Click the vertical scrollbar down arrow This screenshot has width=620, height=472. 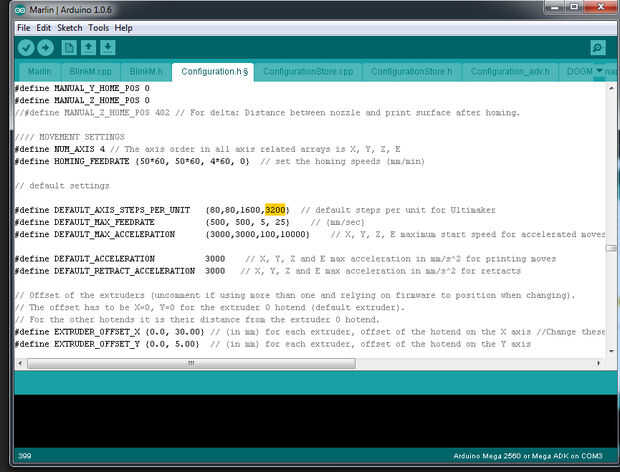click(x=611, y=351)
